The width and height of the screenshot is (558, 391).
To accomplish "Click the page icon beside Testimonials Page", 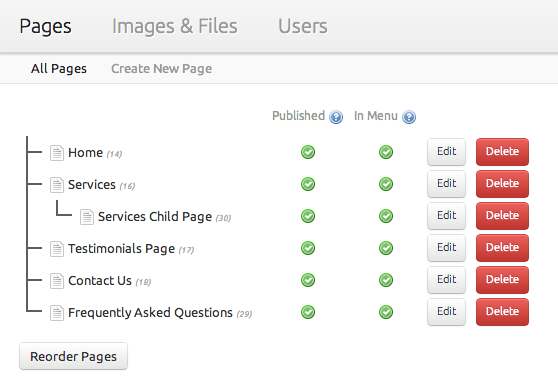I will (57, 249).
